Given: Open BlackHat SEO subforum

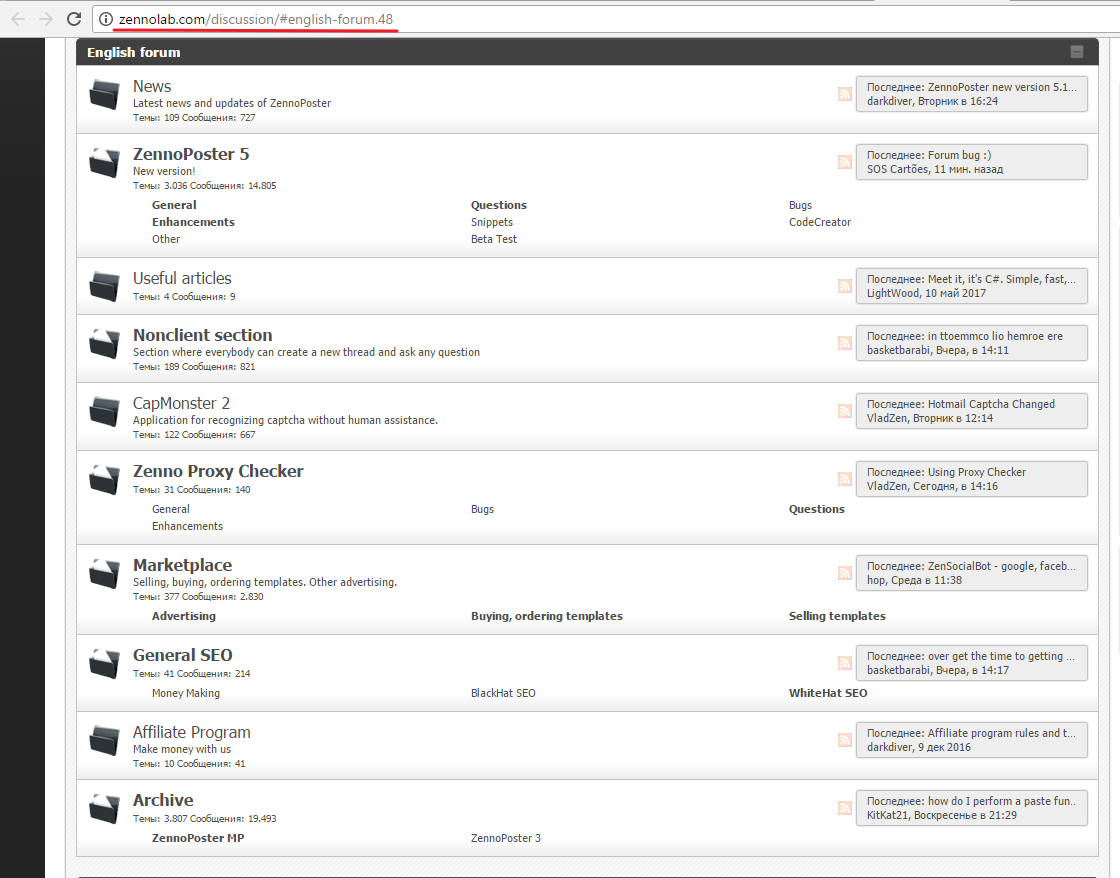Looking at the screenshot, I should point(503,693).
